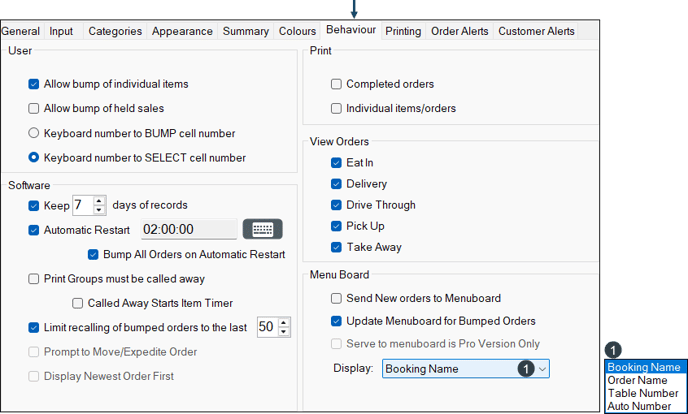Viewport: 688px width, 414px height.
Task: Click the bumped orders limit field showing 50
Action: [268, 327]
